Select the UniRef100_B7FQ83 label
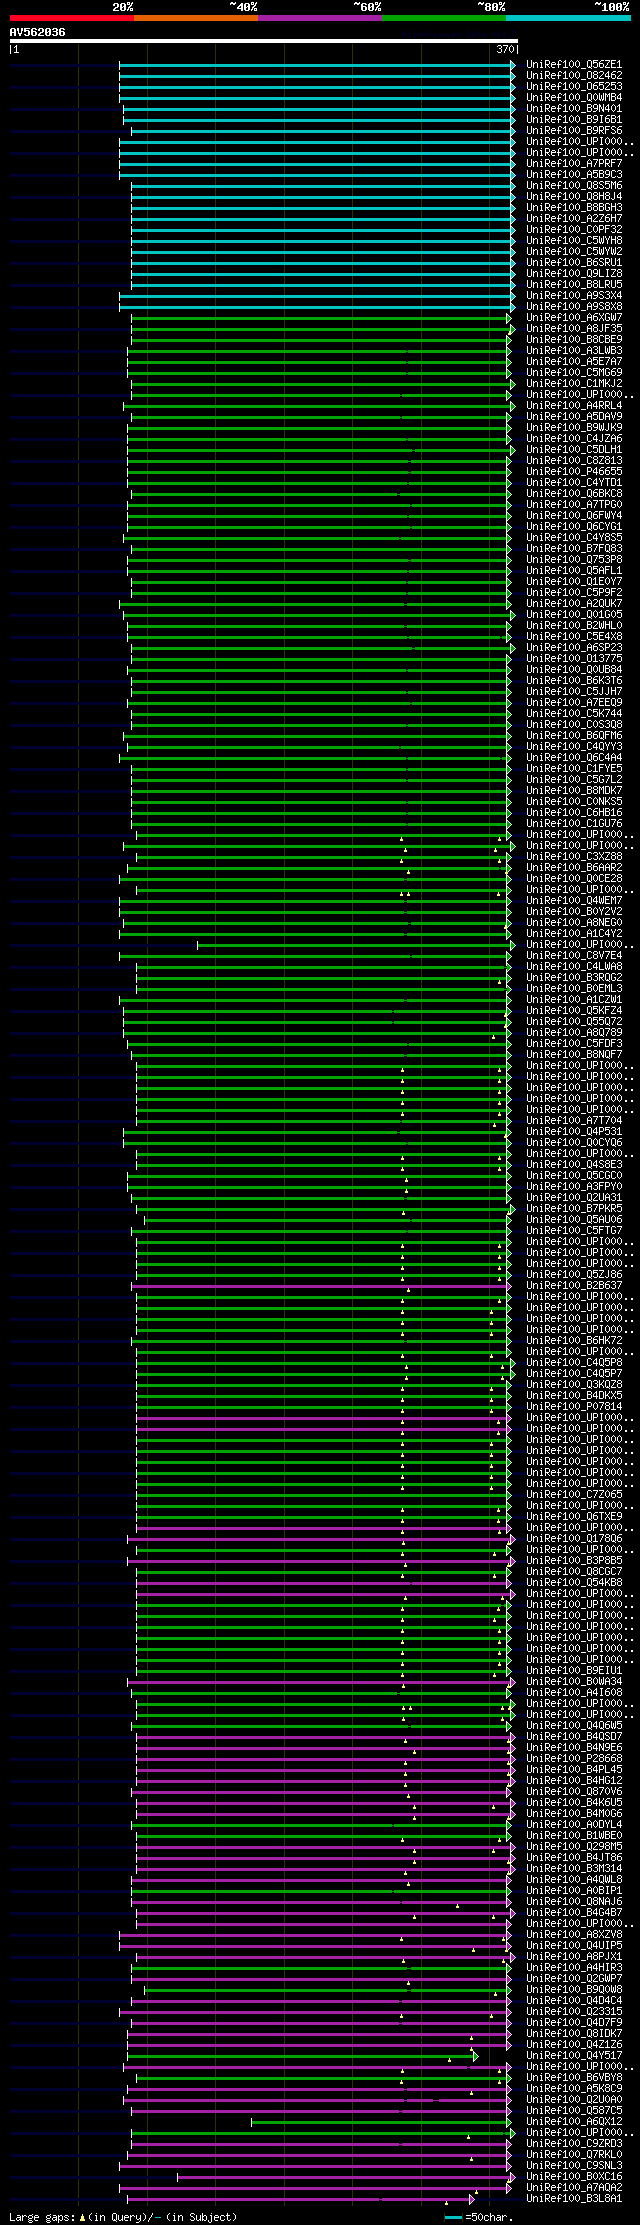This screenshot has height=2225, width=640. coord(574,549)
